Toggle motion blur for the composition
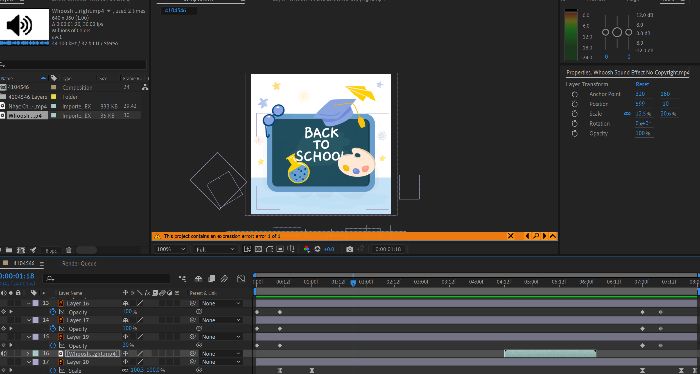 click(225, 278)
